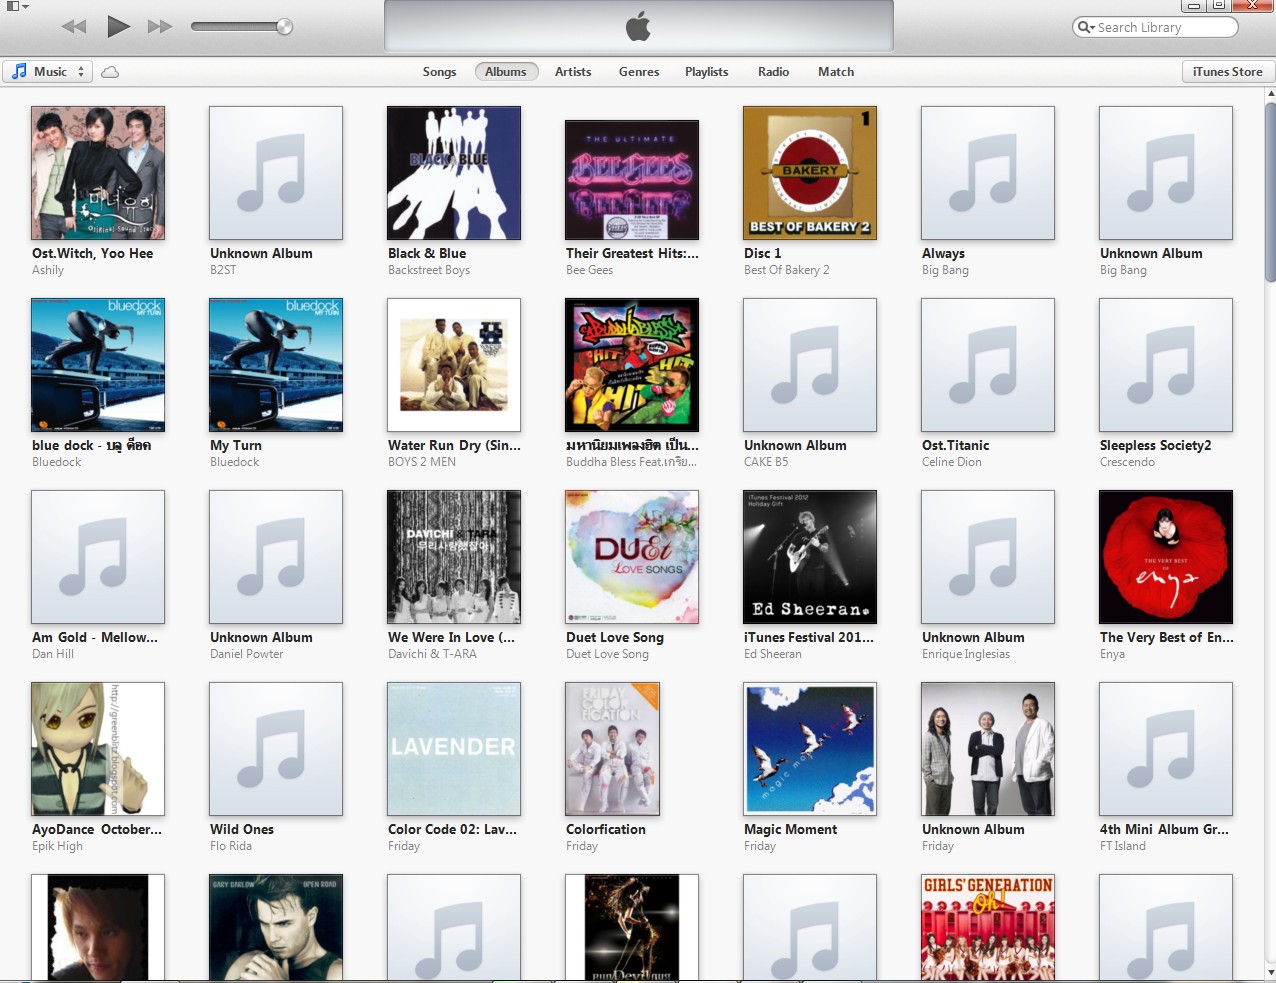Open the Magic Moment album cover
The image size is (1276, 983).
[x=810, y=749]
